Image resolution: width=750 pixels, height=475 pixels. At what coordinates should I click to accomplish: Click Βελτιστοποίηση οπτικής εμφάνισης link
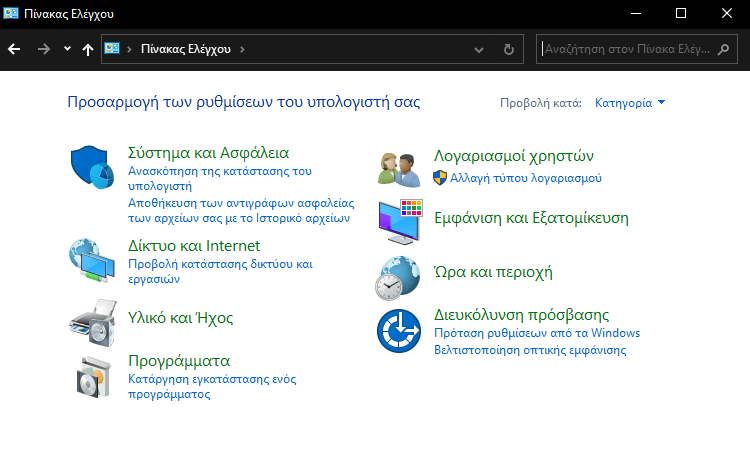coord(530,350)
